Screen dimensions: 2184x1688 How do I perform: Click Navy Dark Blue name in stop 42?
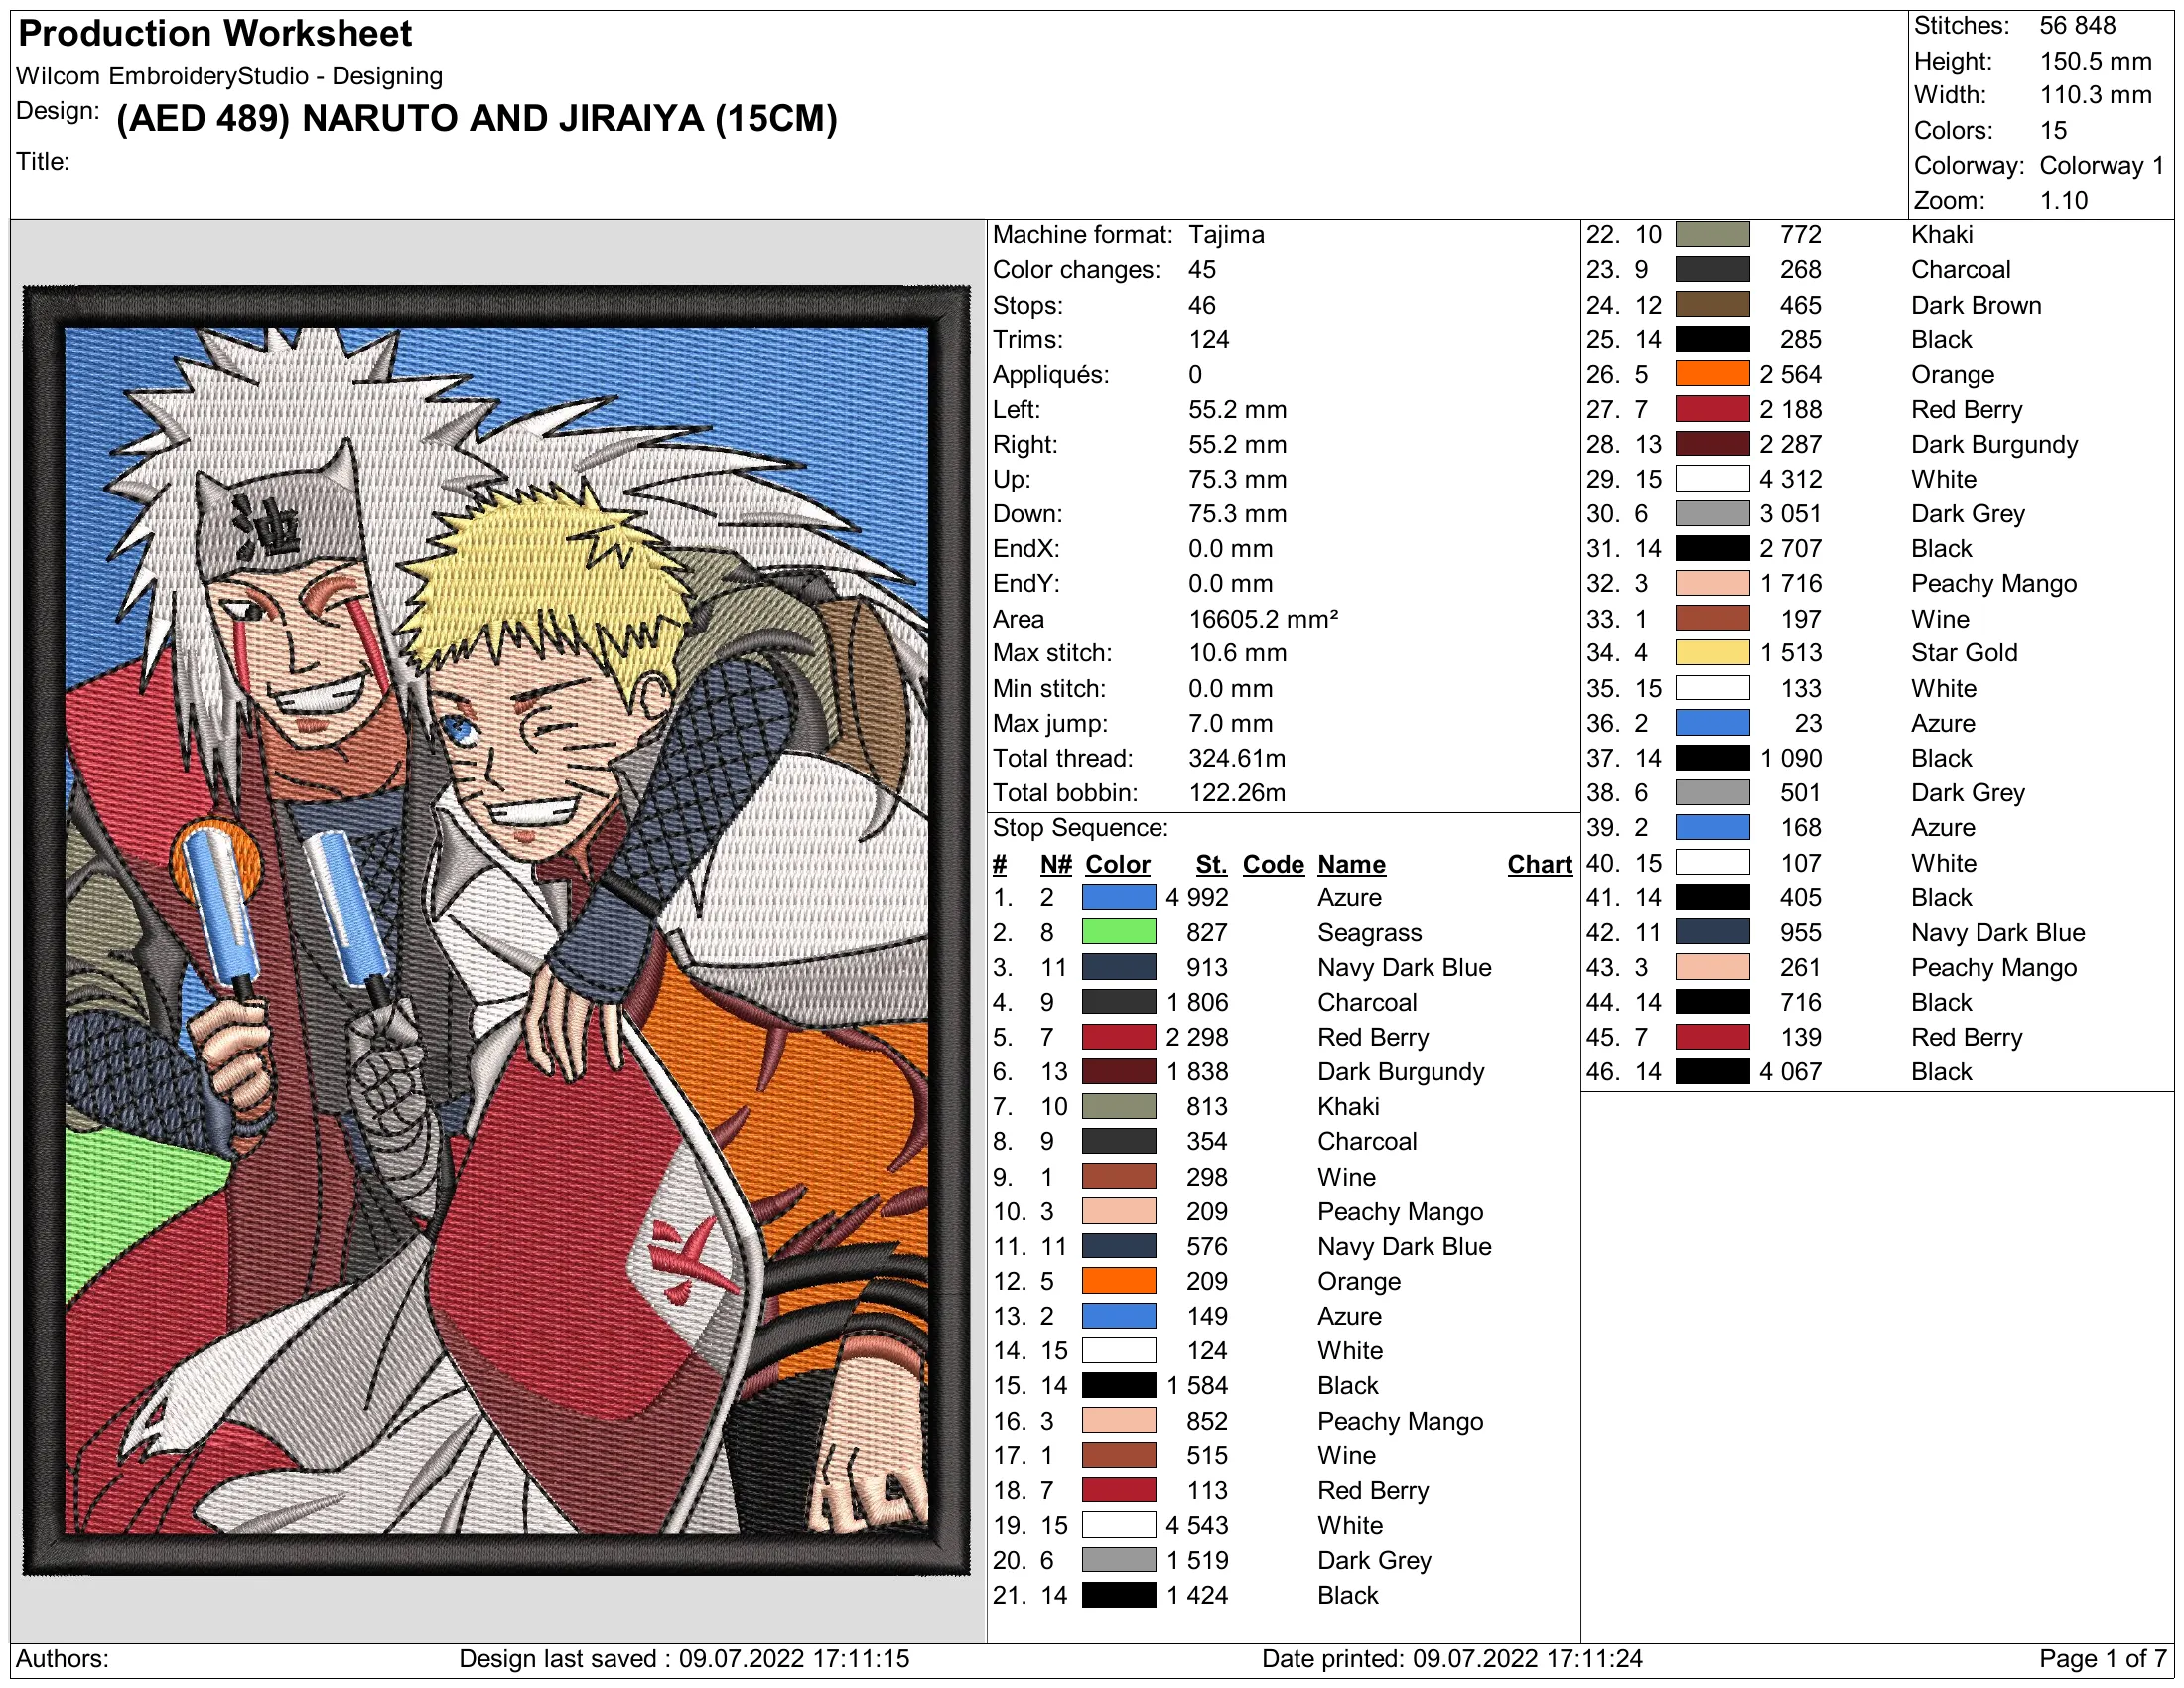point(1997,932)
